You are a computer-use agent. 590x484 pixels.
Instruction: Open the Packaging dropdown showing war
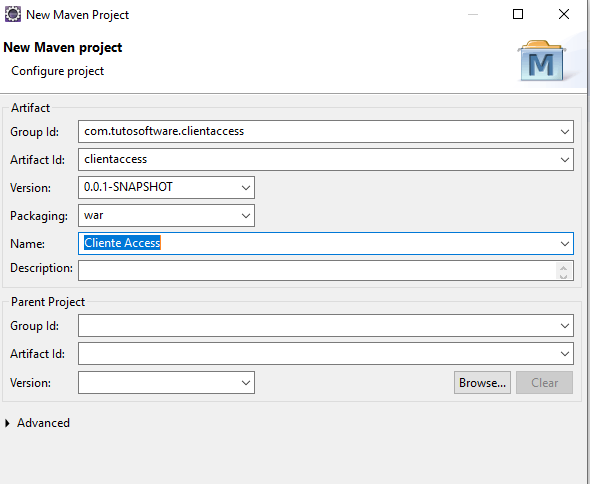(x=246, y=216)
